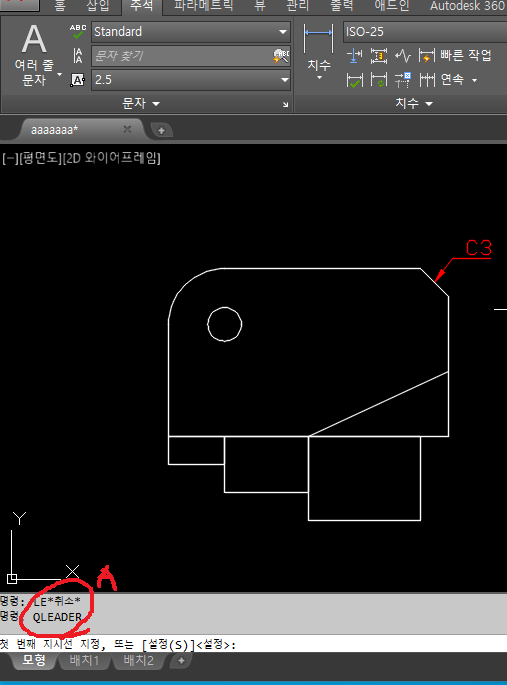Image resolution: width=507 pixels, height=685 pixels.
Task: Select the Adjust Dimension Space icon
Action: (x=379, y=56)
